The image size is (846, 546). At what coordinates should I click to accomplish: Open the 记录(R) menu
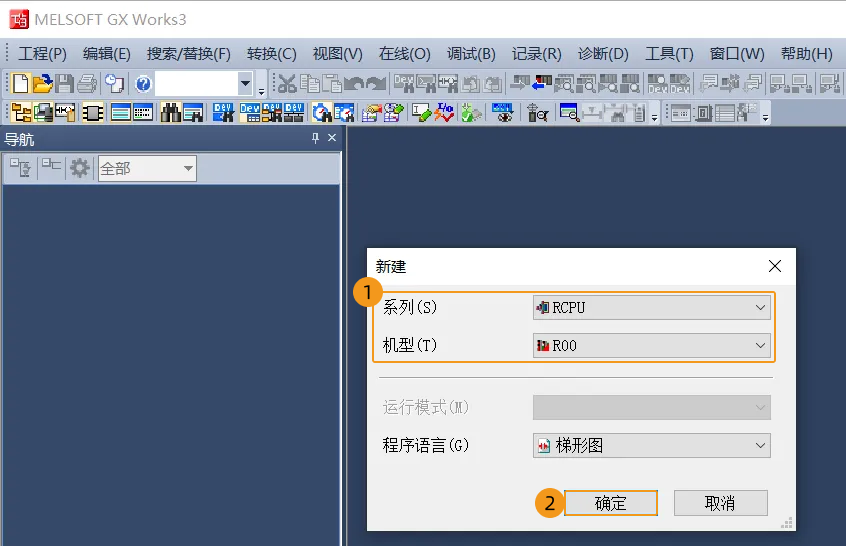pos(537,54)
